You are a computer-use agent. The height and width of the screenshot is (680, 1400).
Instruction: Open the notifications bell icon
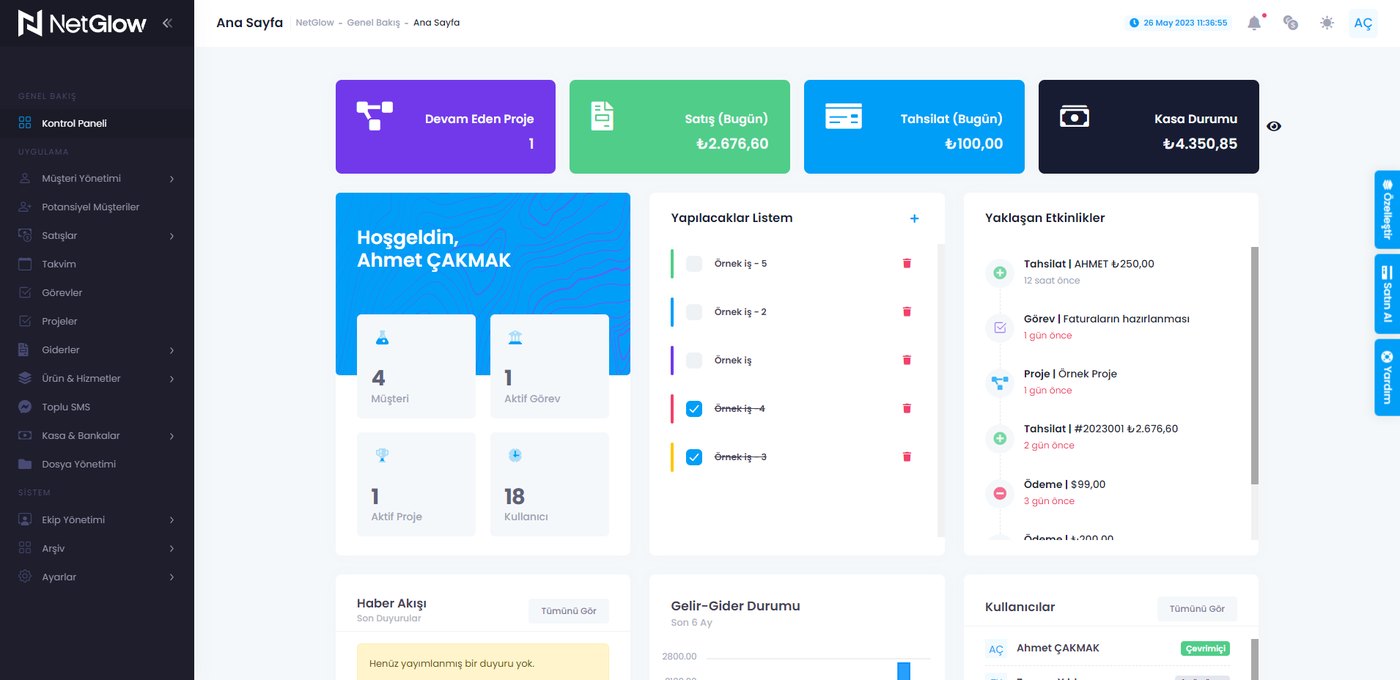(x=1254, y=22)
